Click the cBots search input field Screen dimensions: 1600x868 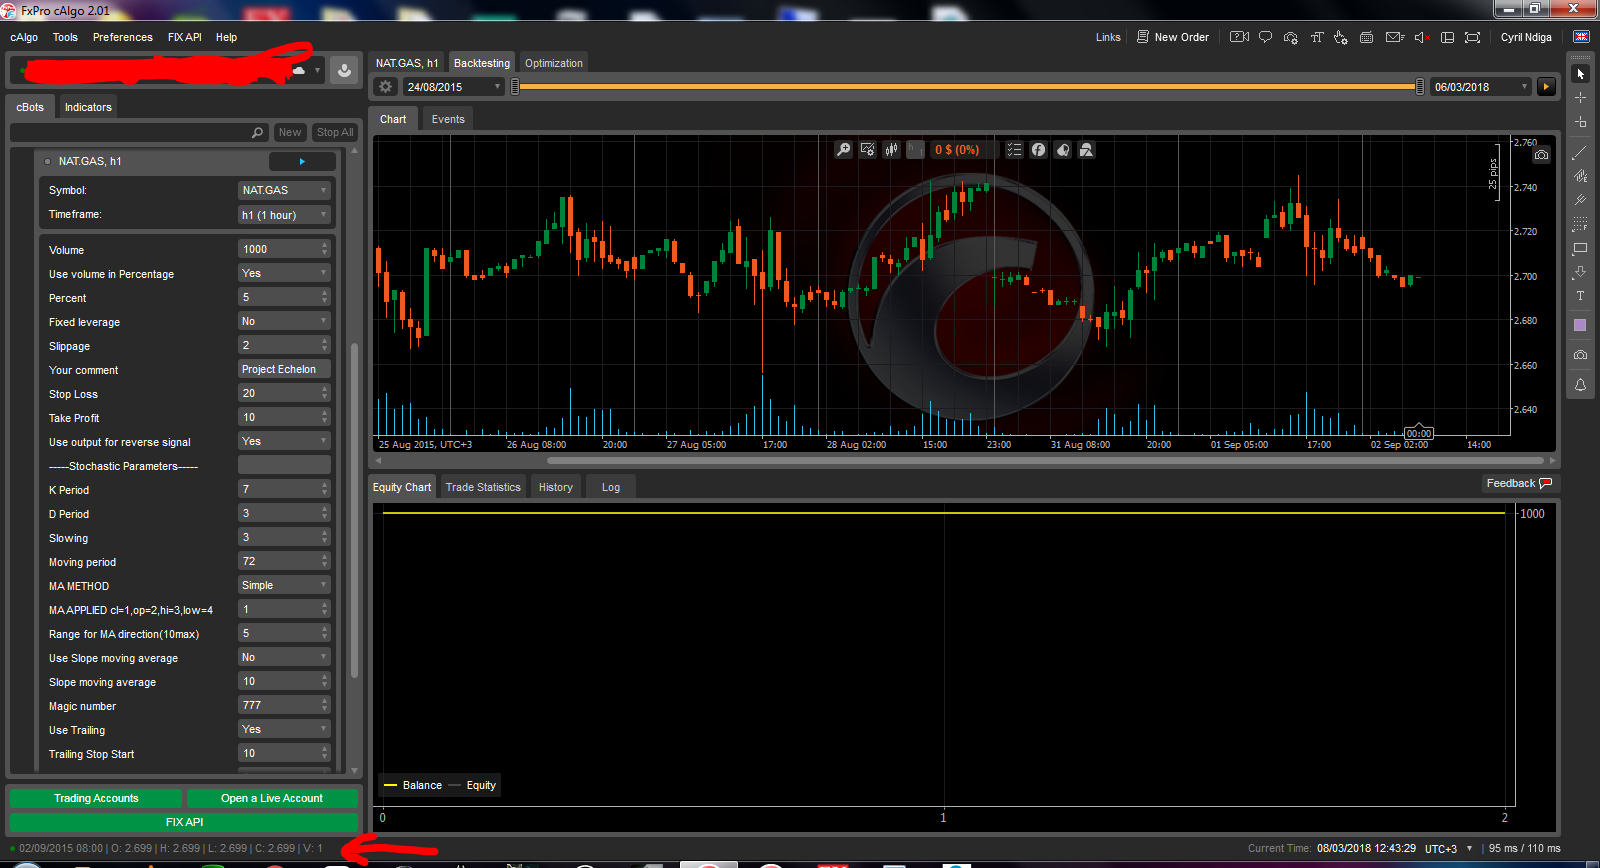(138, 132)
